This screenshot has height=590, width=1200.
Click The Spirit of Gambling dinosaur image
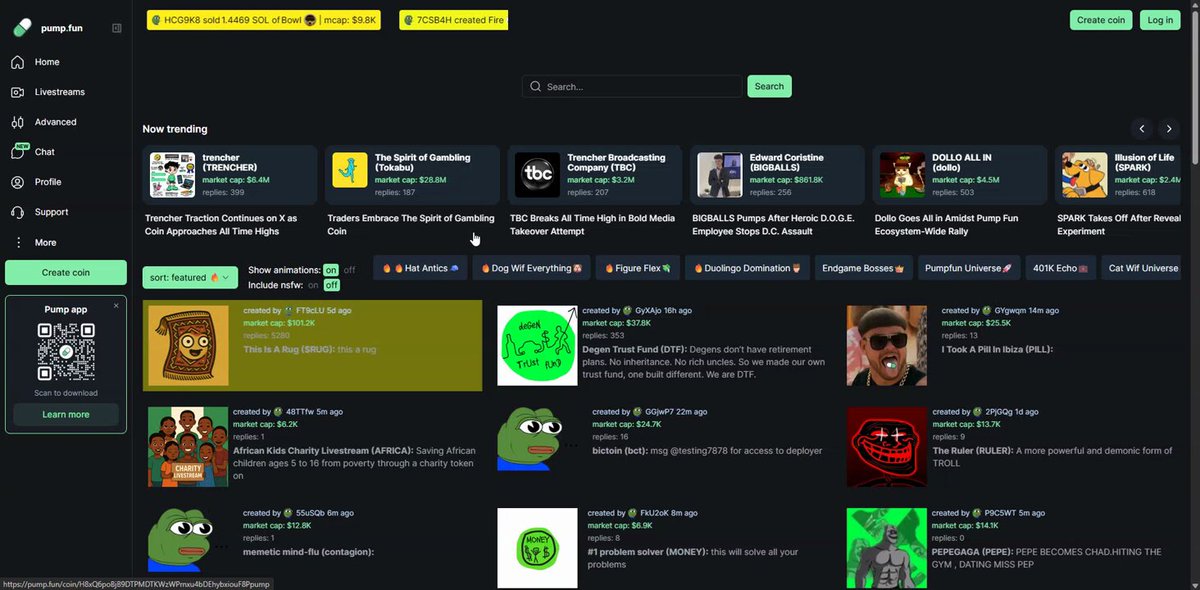point(350,171)
